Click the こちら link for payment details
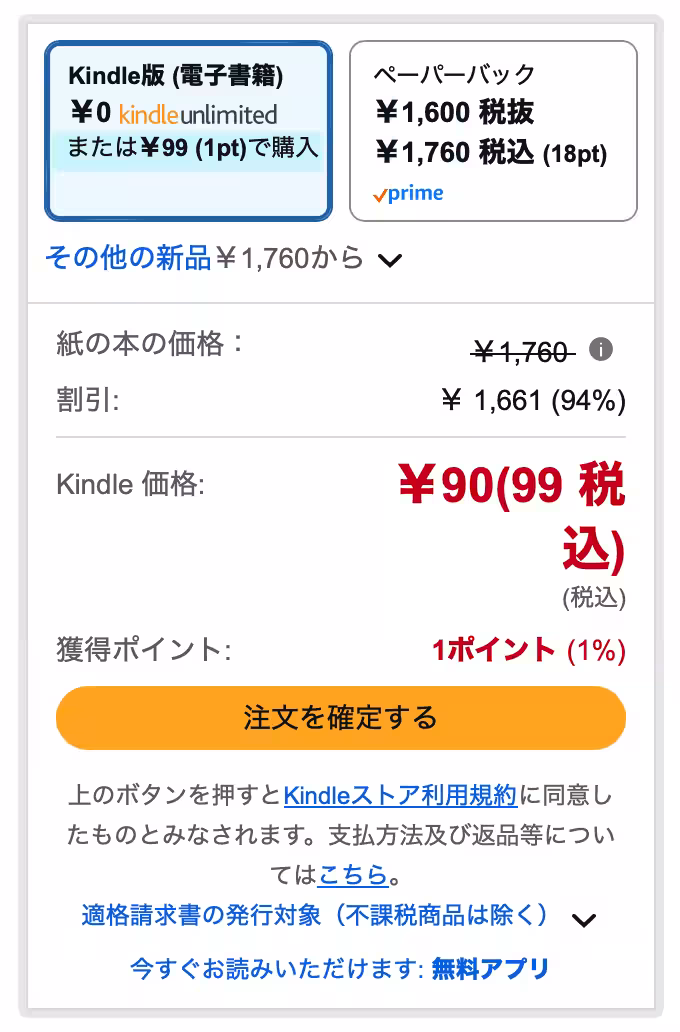The height and width of the screenshot is (1032, 680). pyautogui.click(x=352, y=873)
